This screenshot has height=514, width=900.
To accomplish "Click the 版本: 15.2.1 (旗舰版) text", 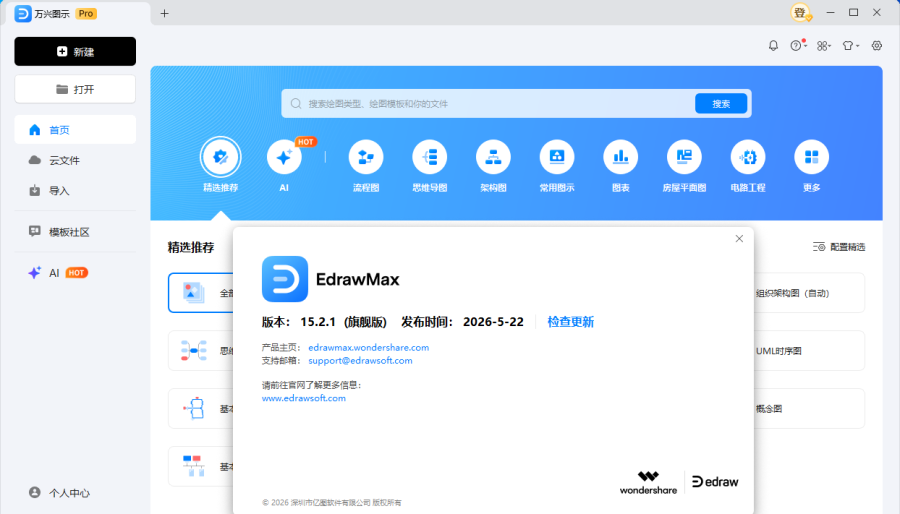I will (324, 322).
